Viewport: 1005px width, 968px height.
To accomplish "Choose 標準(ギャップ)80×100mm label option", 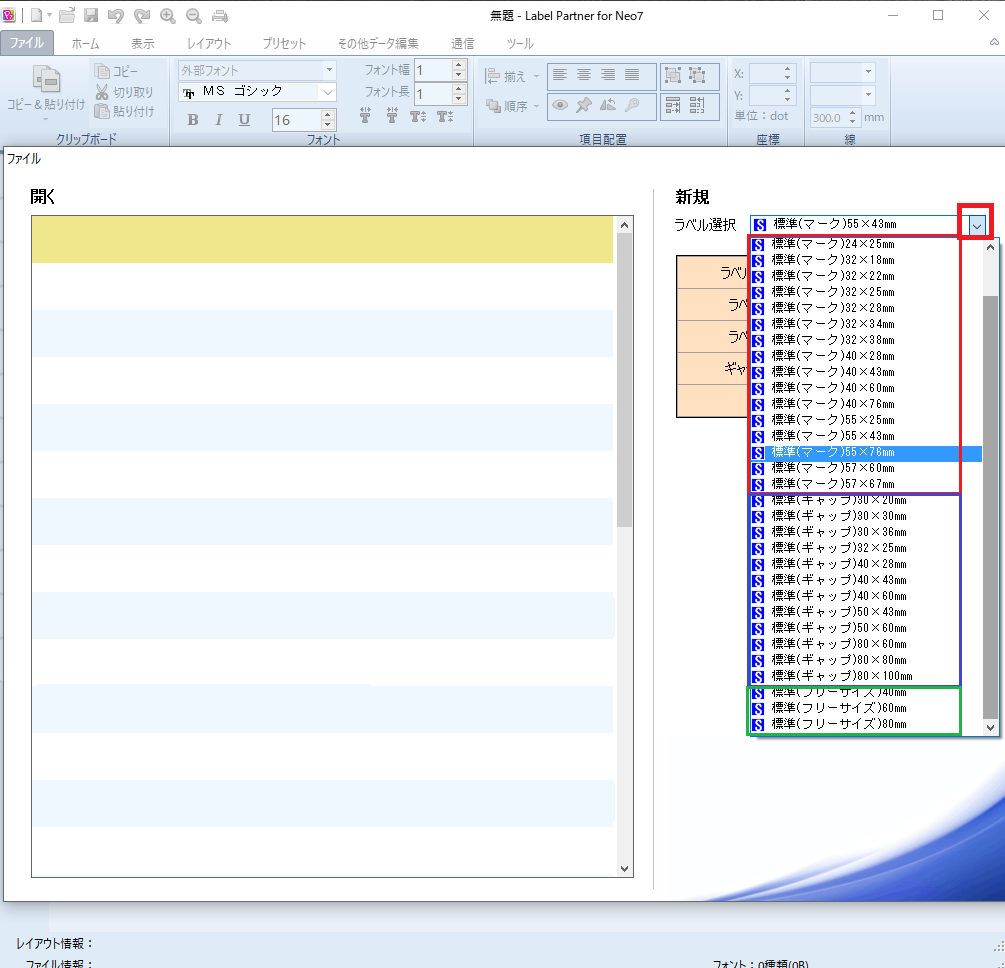I will pos(842,676).
